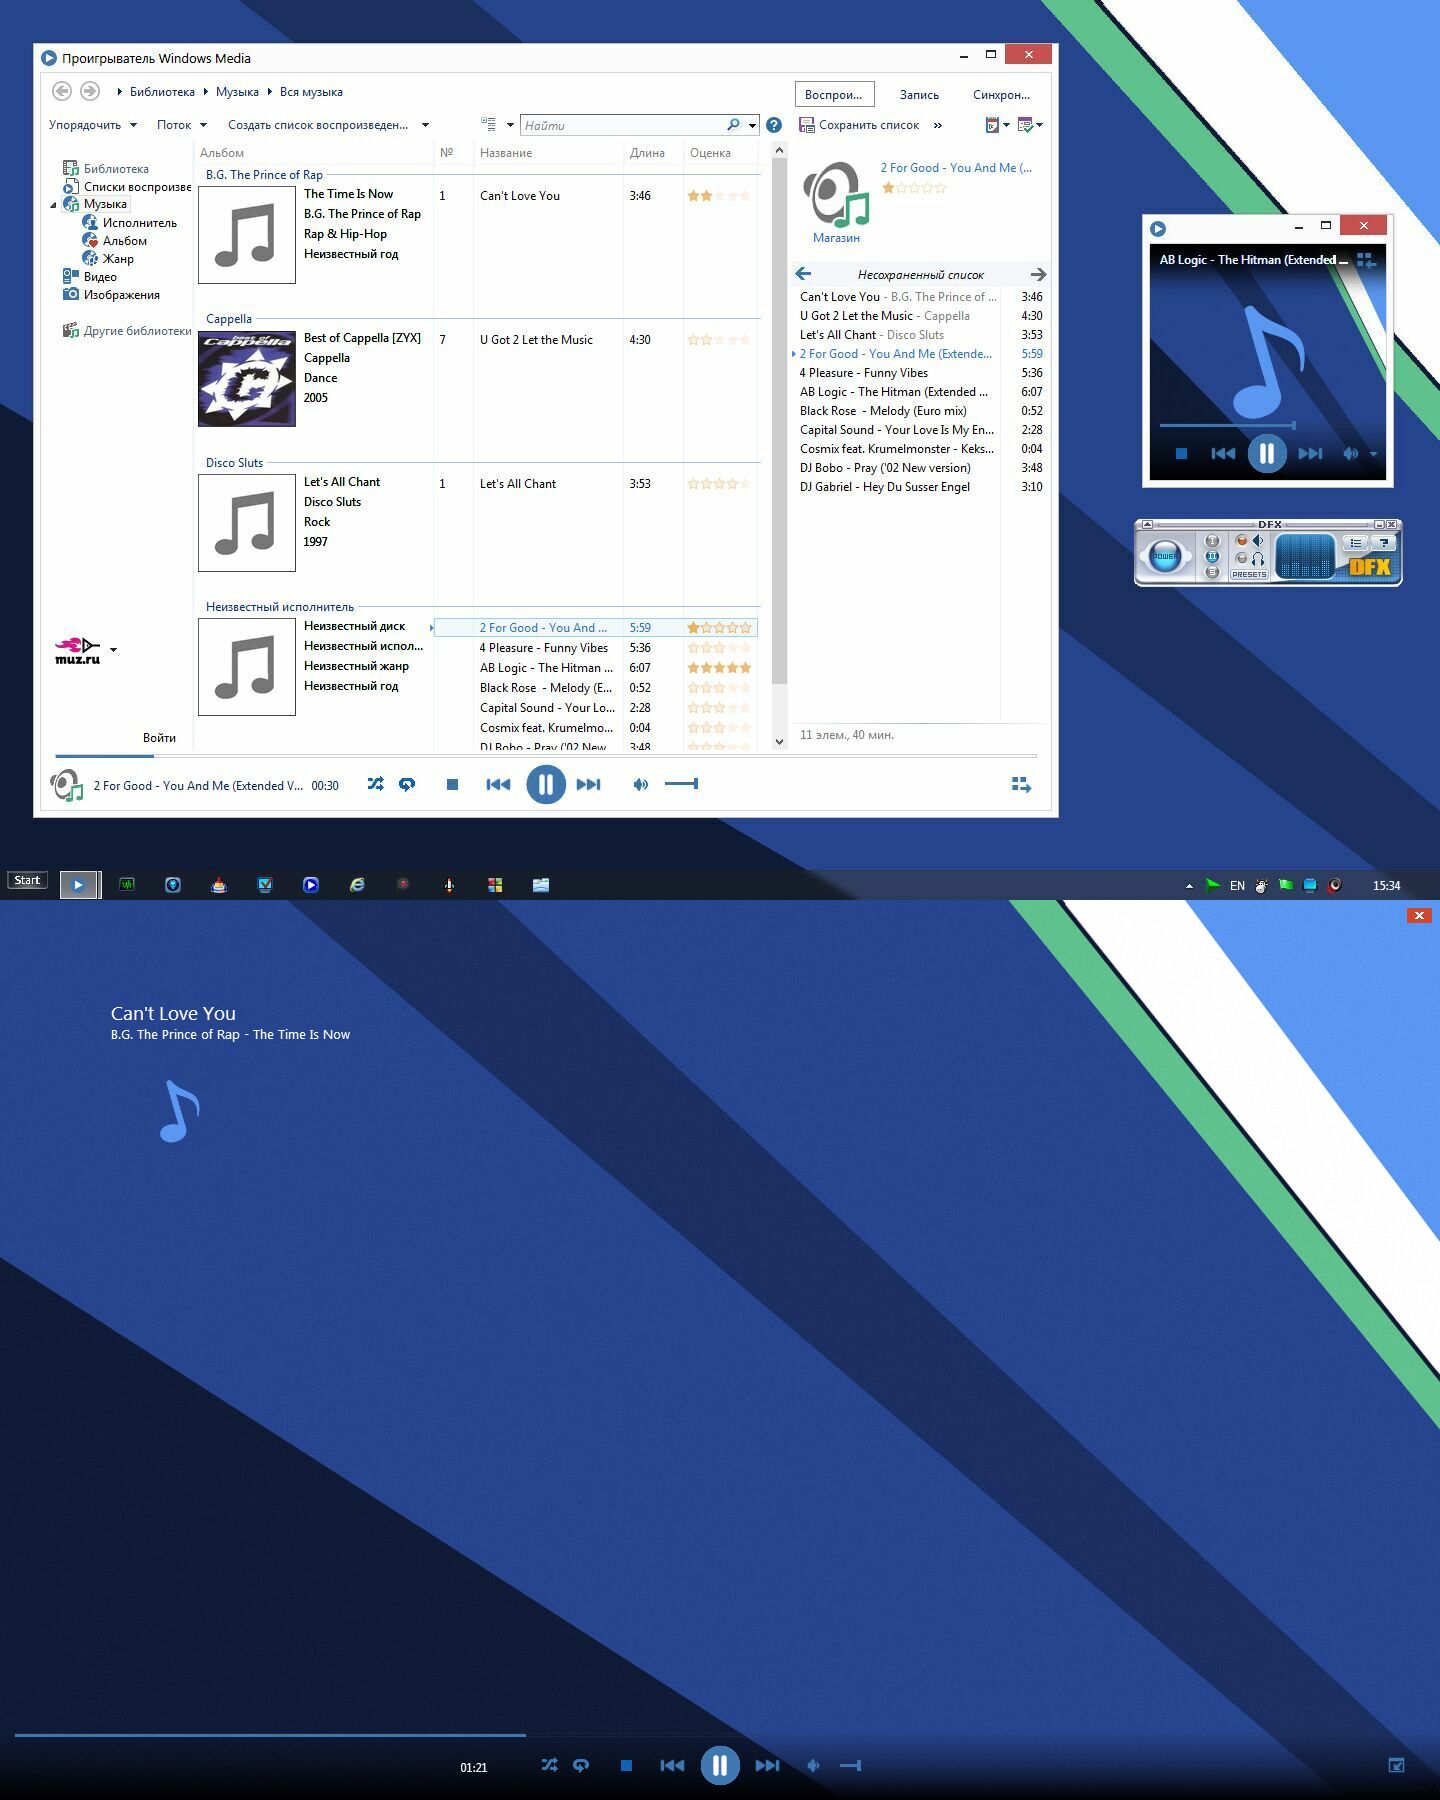
Task: Stop playback in the main library window
Action: click(x=452, y=785)
